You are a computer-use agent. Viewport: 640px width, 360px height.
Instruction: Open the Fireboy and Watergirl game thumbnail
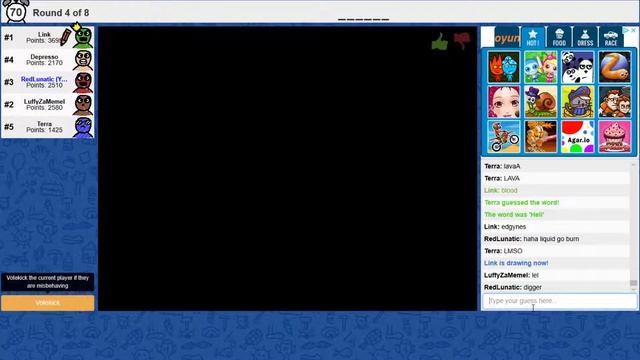(504, 67)
